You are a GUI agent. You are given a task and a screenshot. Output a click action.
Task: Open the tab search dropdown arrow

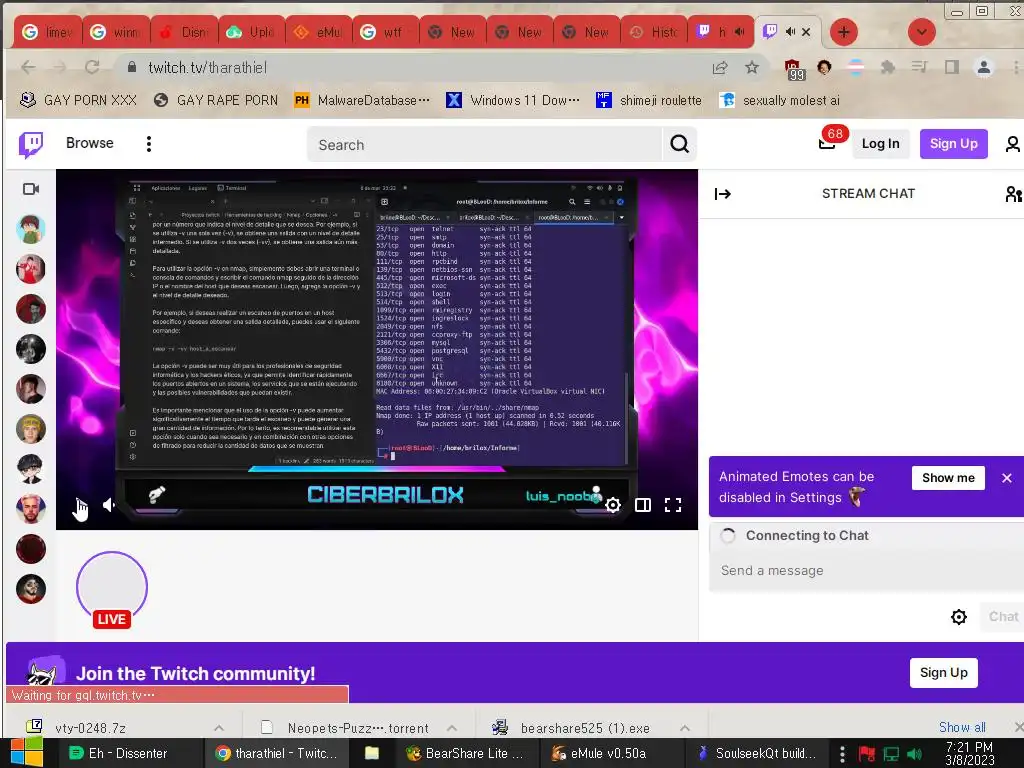point(921,32)
